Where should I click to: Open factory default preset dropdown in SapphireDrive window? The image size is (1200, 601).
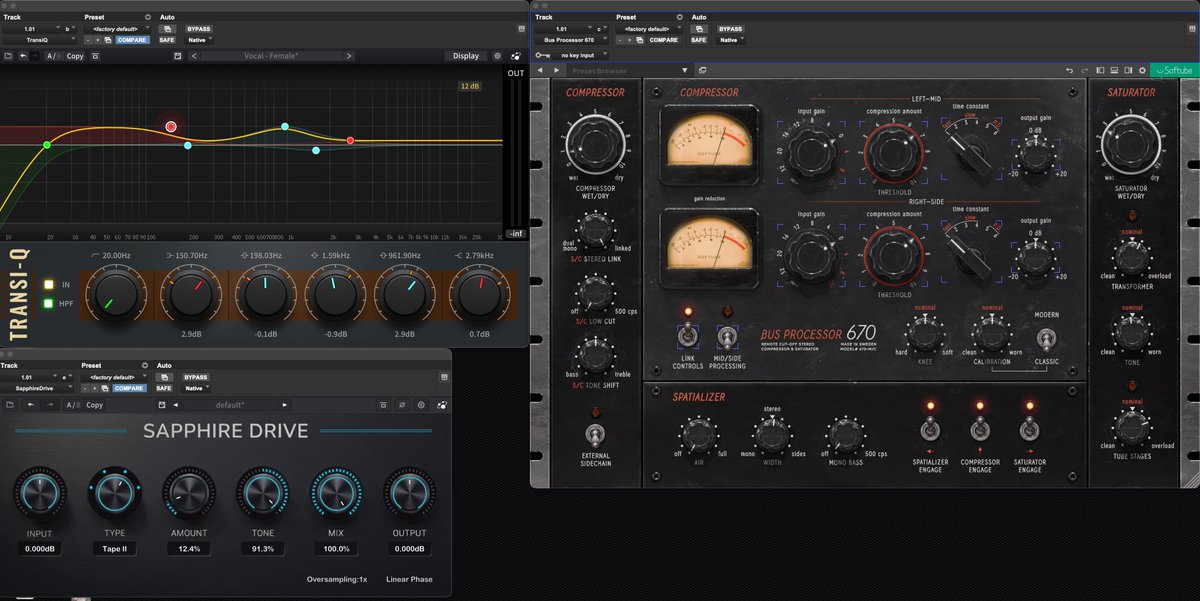(x=113, y=377)
